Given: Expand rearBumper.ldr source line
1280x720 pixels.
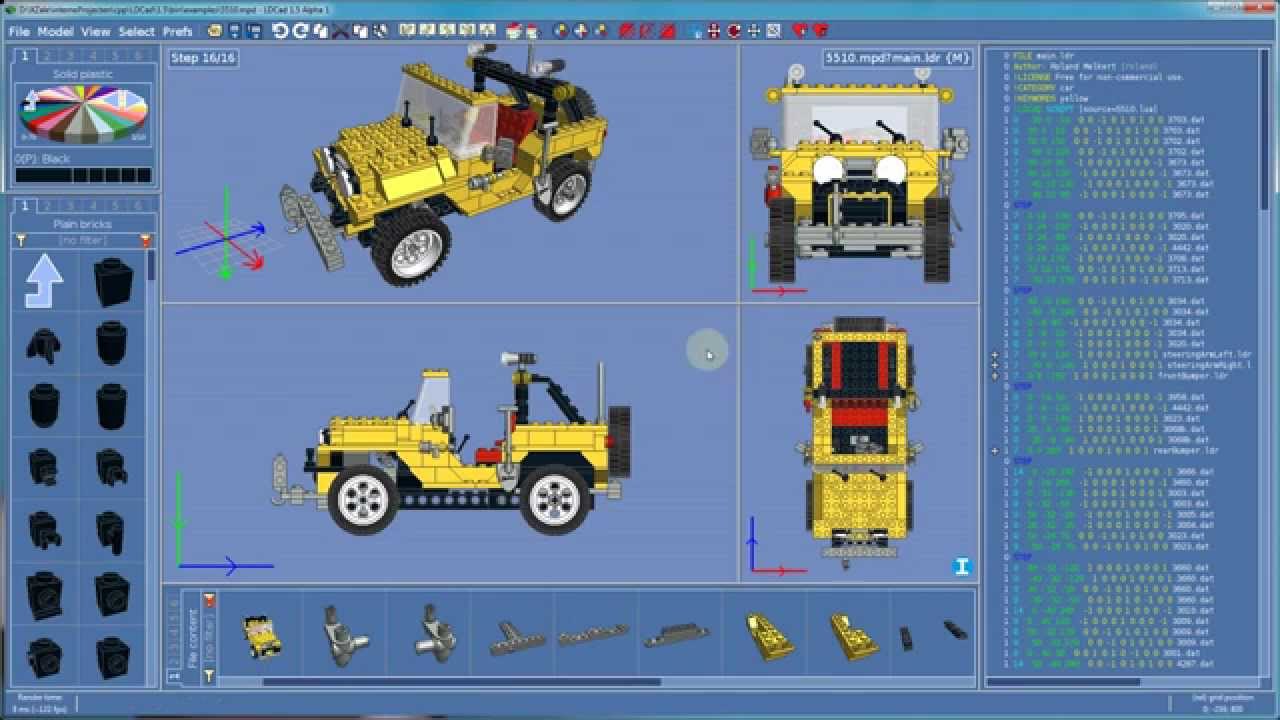Looking at the screenshot, I should pyautogui.click(x=995, y=451).
